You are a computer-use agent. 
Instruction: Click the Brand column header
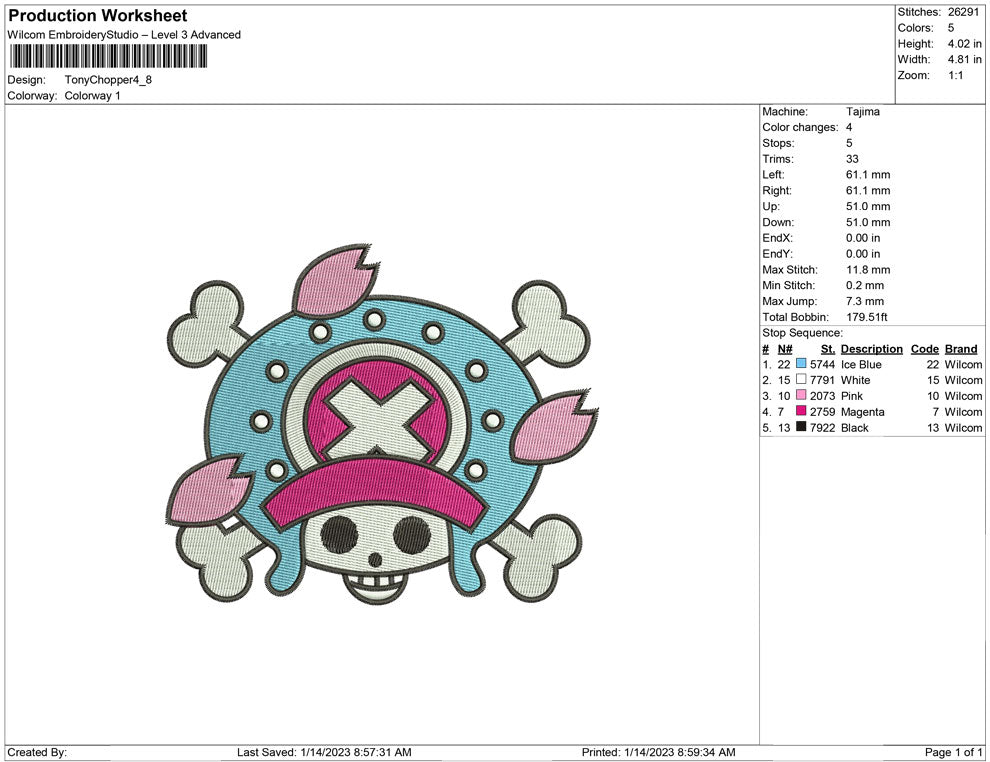[x=960, y=348]
